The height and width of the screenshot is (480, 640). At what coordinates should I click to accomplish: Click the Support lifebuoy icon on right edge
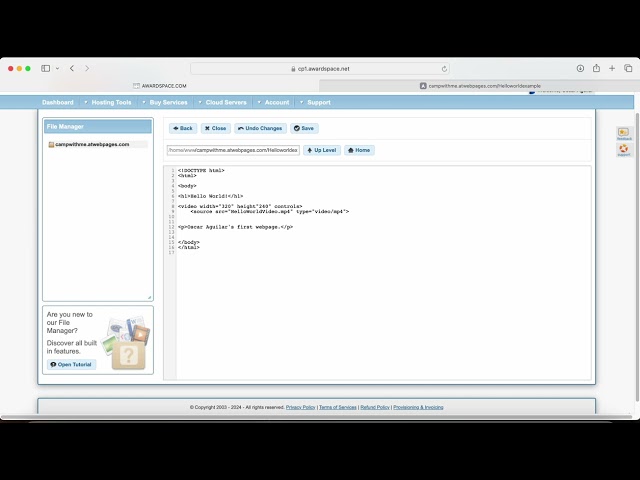point(624,150)
